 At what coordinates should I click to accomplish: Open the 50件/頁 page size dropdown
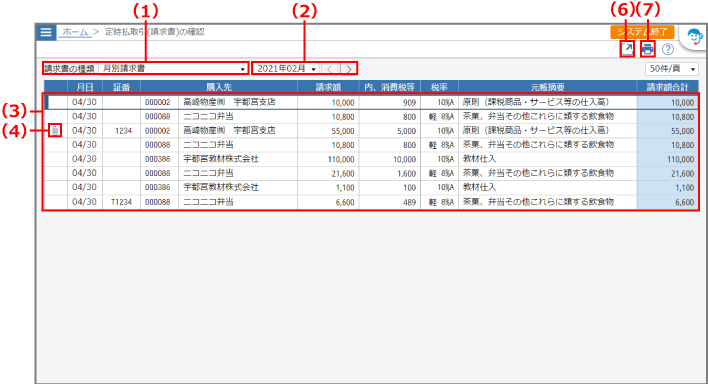click(672, 69)
